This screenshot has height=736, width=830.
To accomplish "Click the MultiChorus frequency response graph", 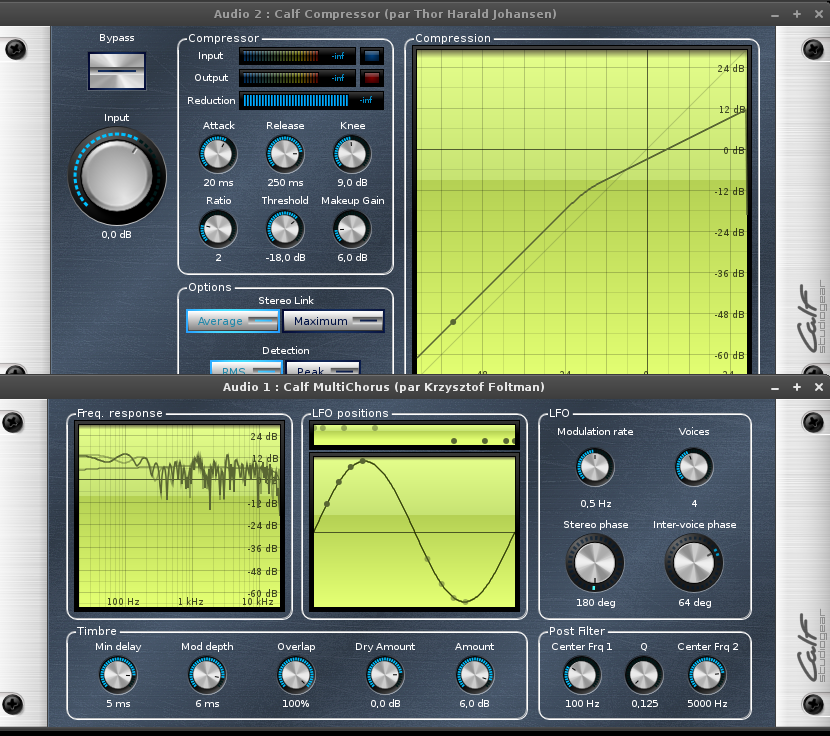I will point(178,517).
